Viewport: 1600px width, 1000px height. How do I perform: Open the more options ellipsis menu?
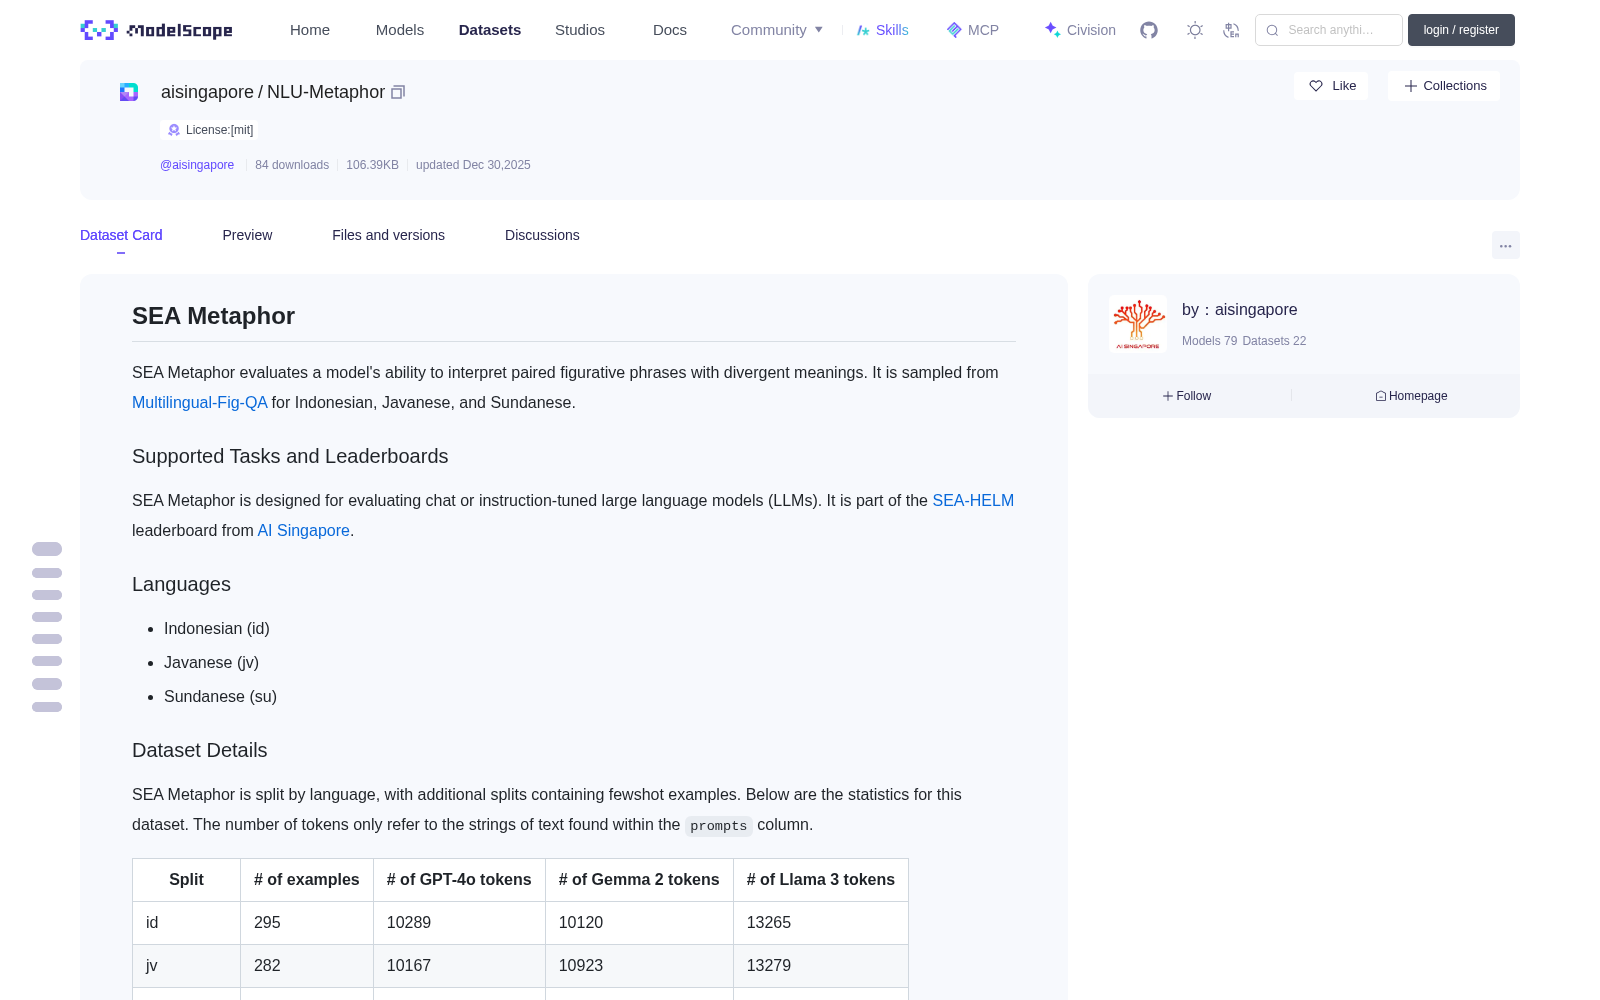1505,245
